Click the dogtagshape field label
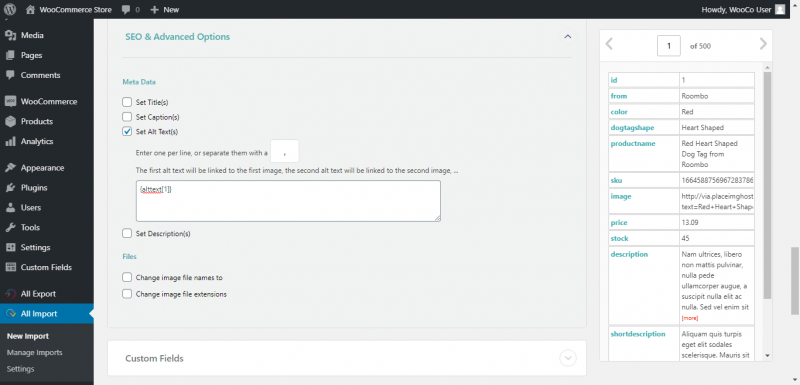Image resolution: width=800 pixels, height=385 pixels. [x=632, y=127]
